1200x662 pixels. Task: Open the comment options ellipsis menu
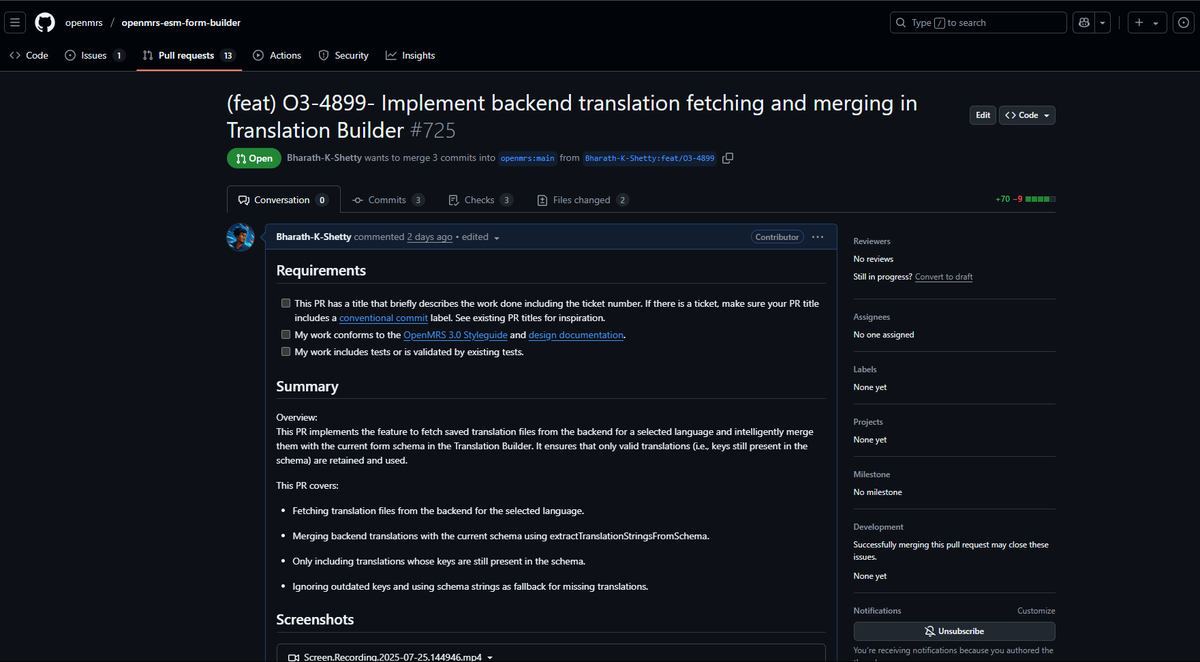[x=818, y=237]
